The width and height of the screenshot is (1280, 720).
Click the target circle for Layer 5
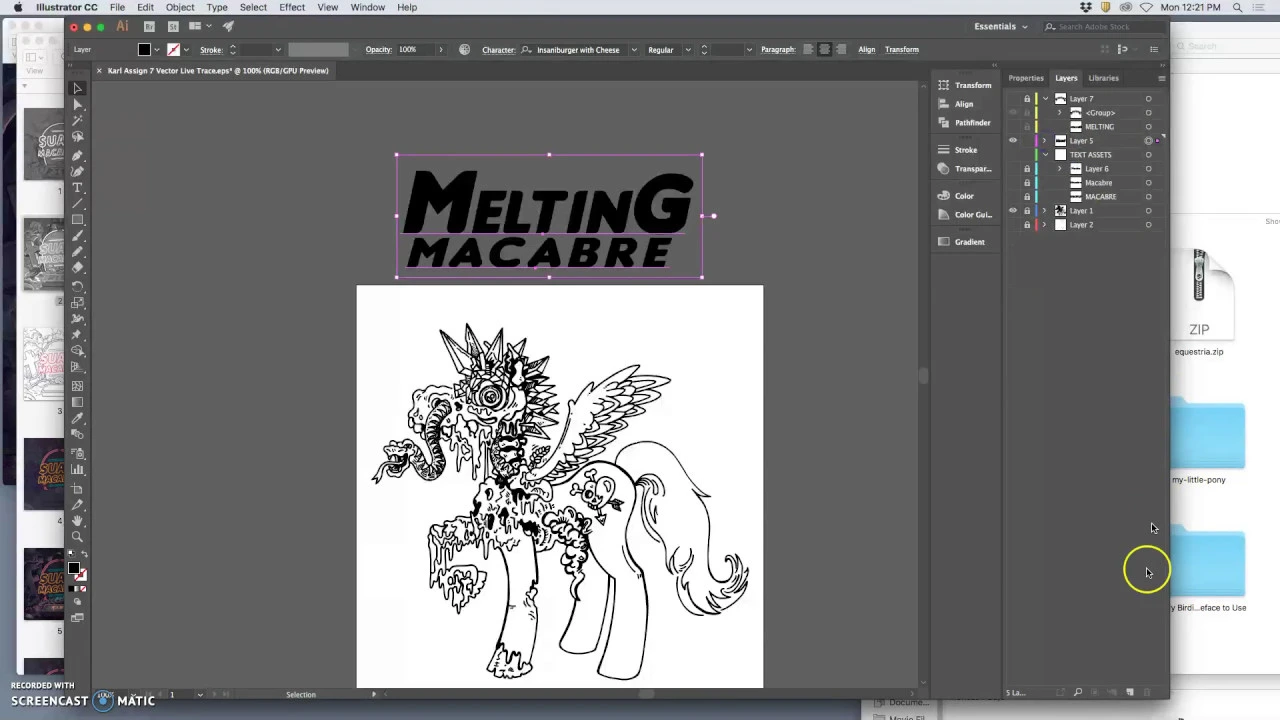1148,141
